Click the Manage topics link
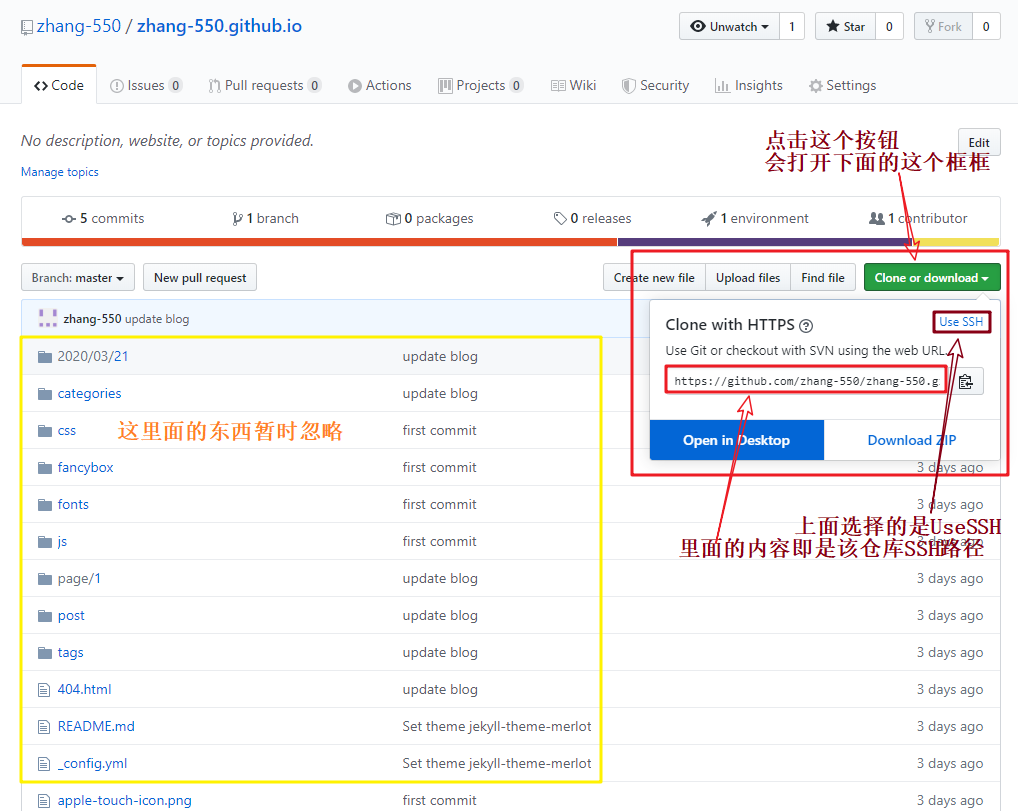 60,172
